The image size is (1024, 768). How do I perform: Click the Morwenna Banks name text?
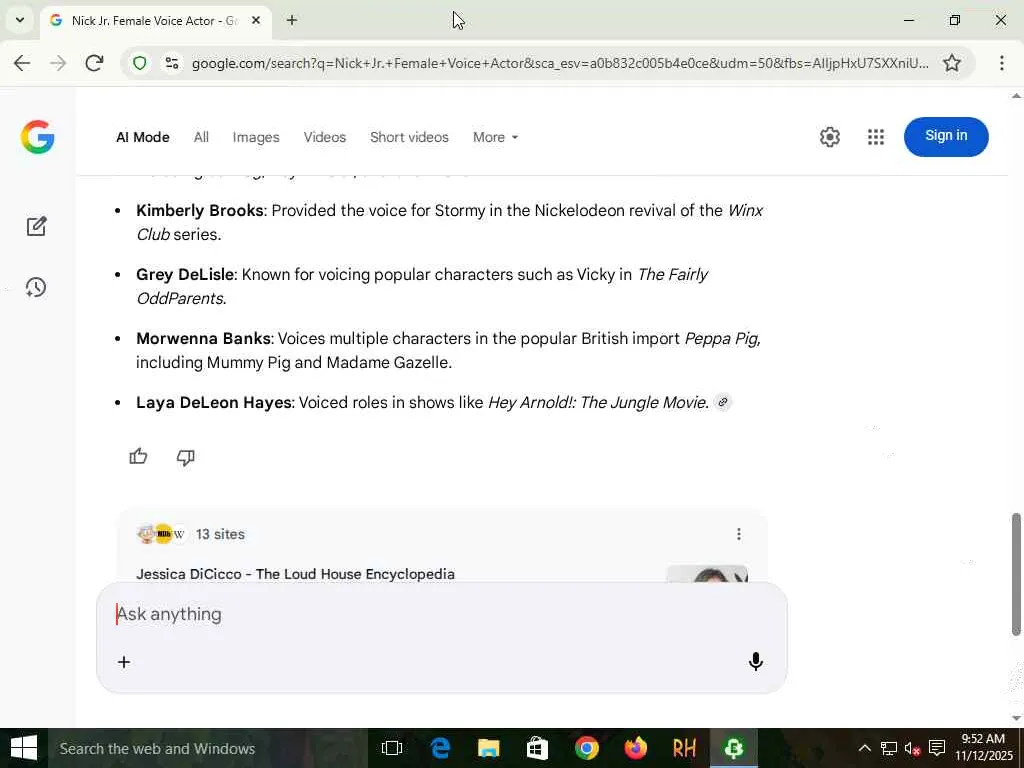(x=203, y=338)
